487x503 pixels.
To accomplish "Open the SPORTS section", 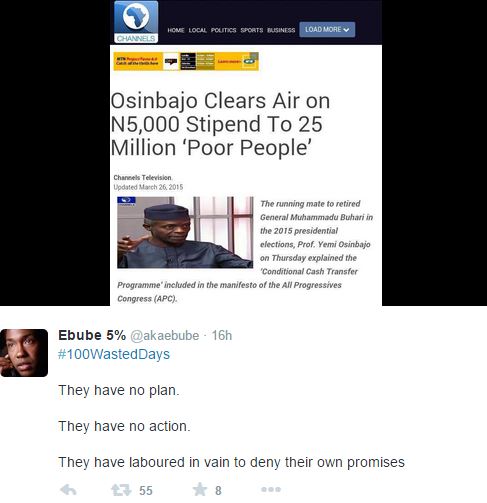I will coord(252,30).
